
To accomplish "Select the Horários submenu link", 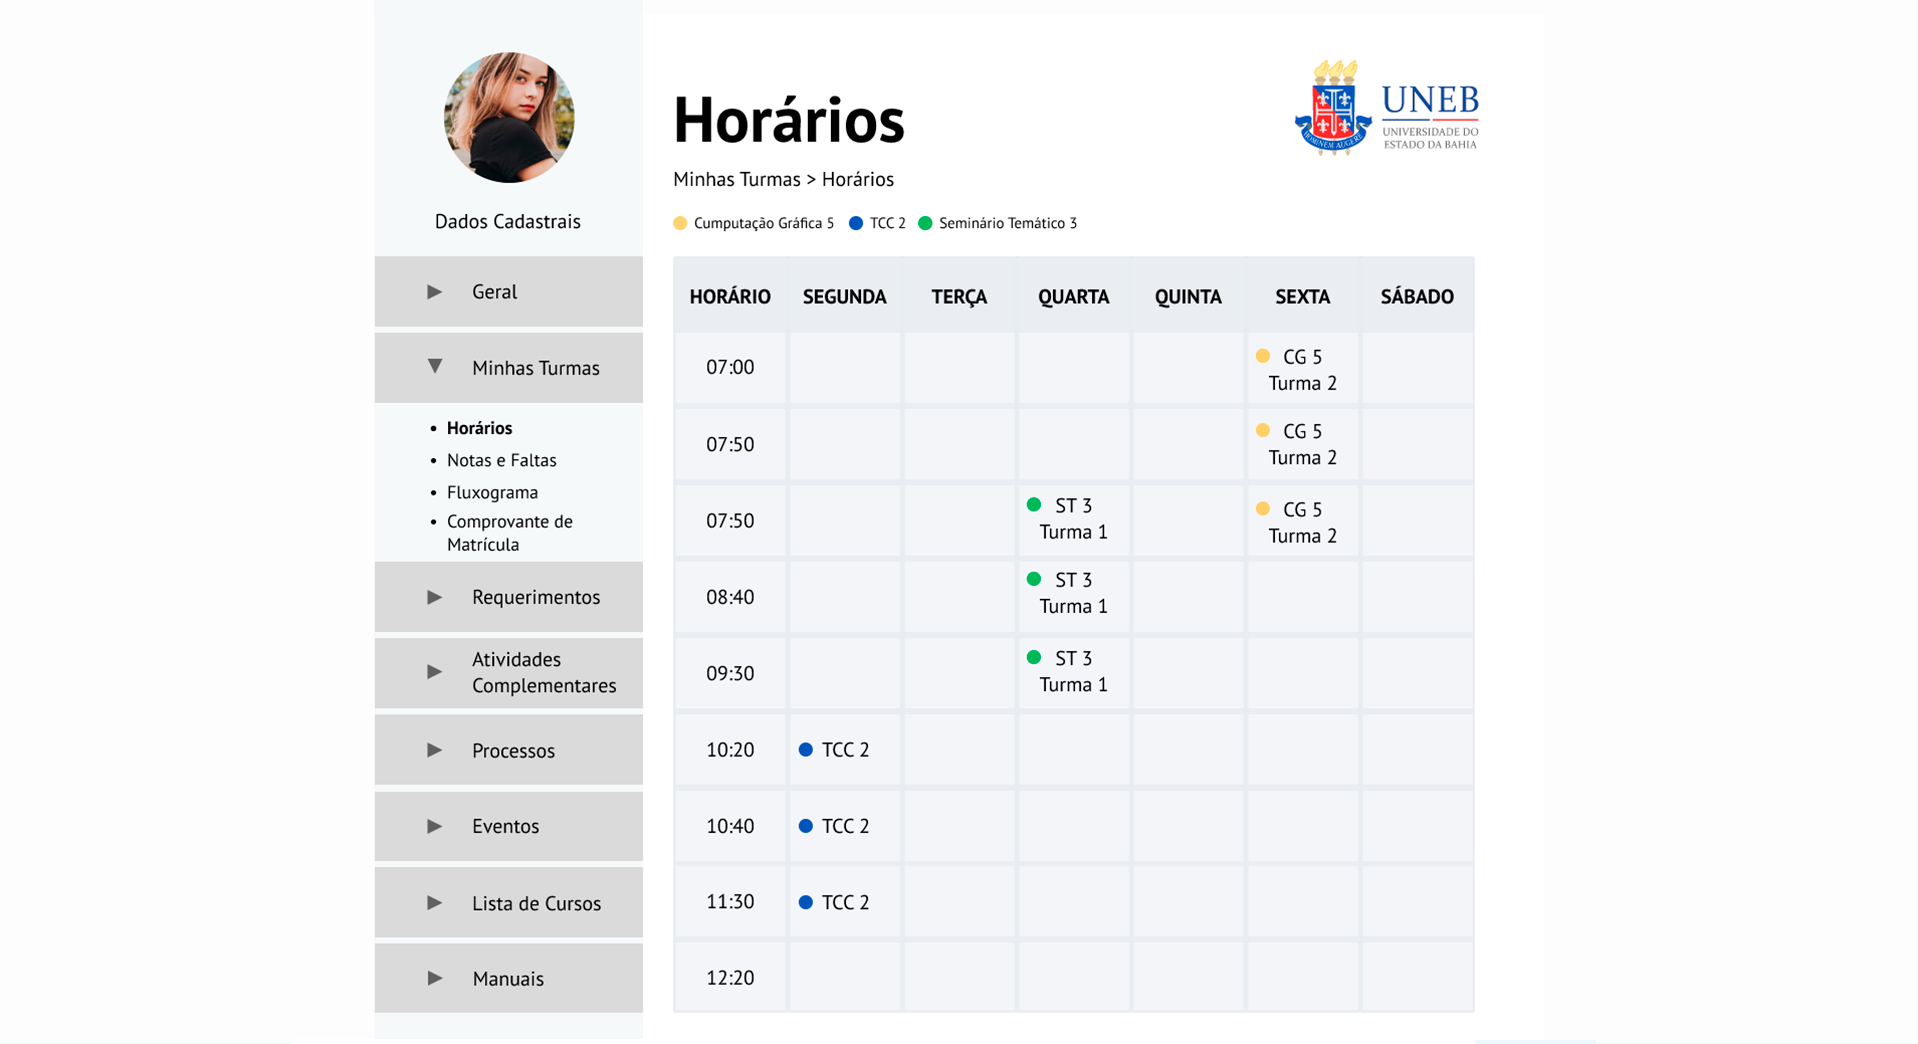I will (x=479, y=428).
